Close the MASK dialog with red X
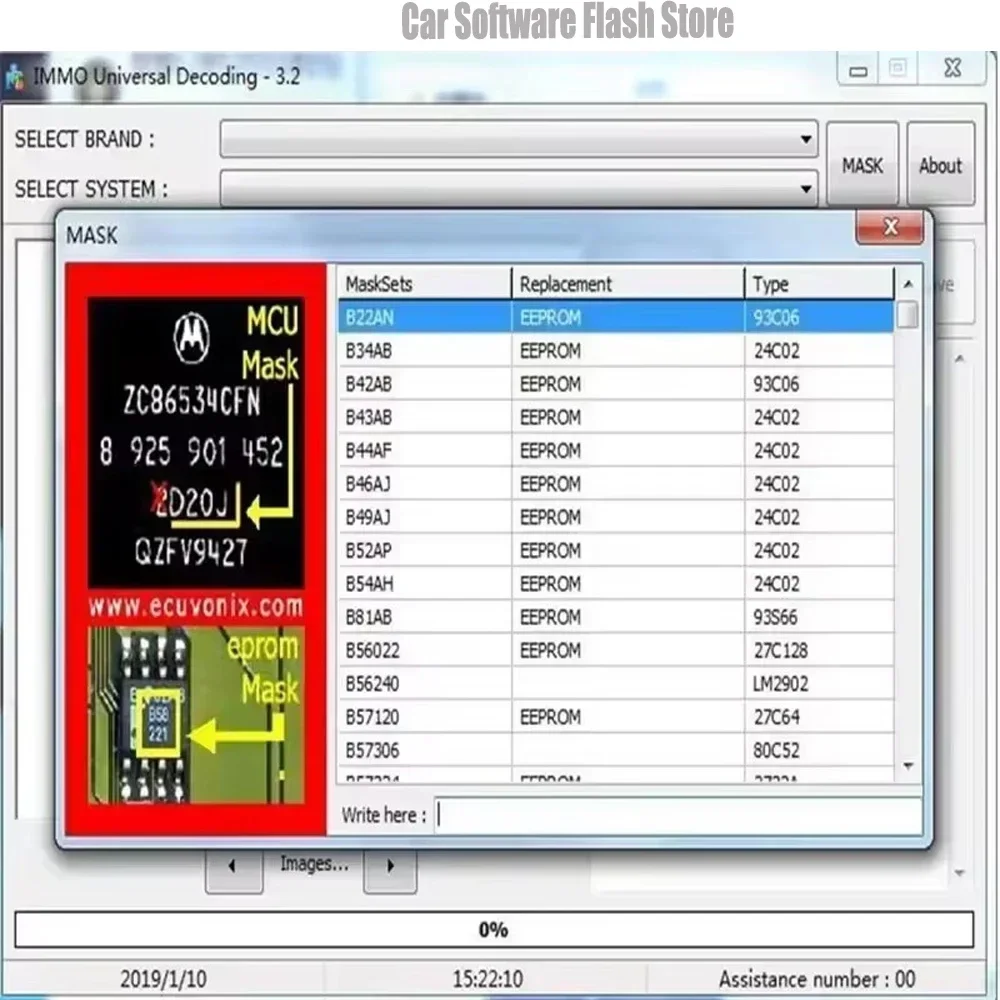This screenshot has width=1000, height=1000. [890, 227]
